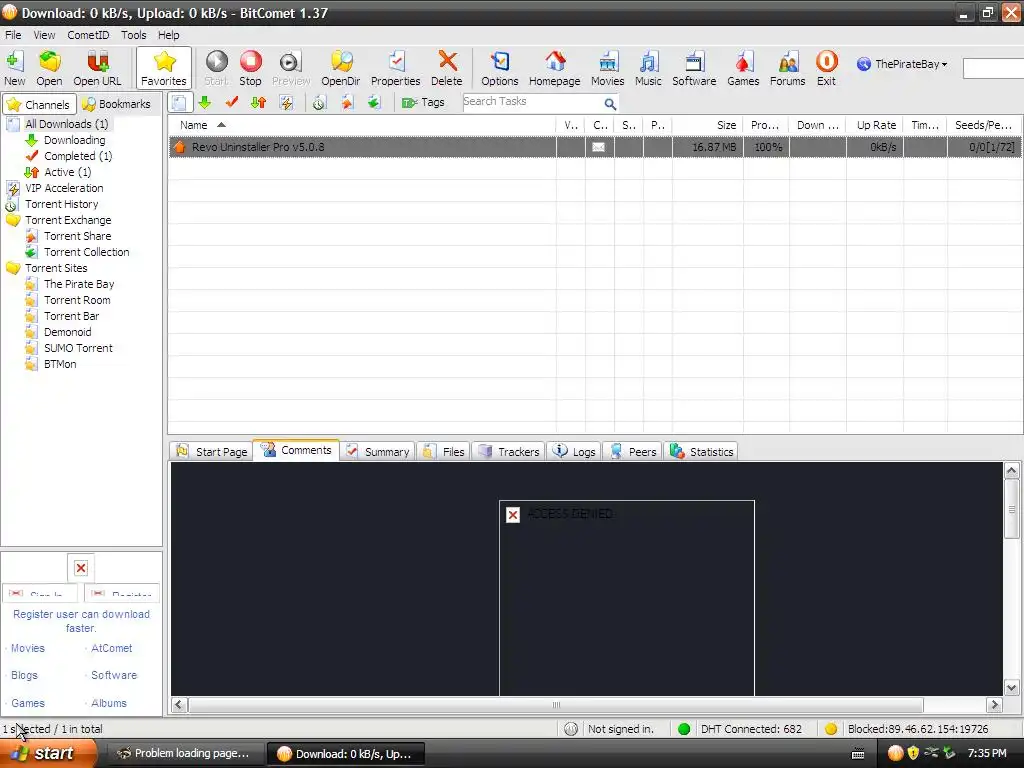Sort tasks by Name column header
Screen dimensions: 1024x768
362,125
